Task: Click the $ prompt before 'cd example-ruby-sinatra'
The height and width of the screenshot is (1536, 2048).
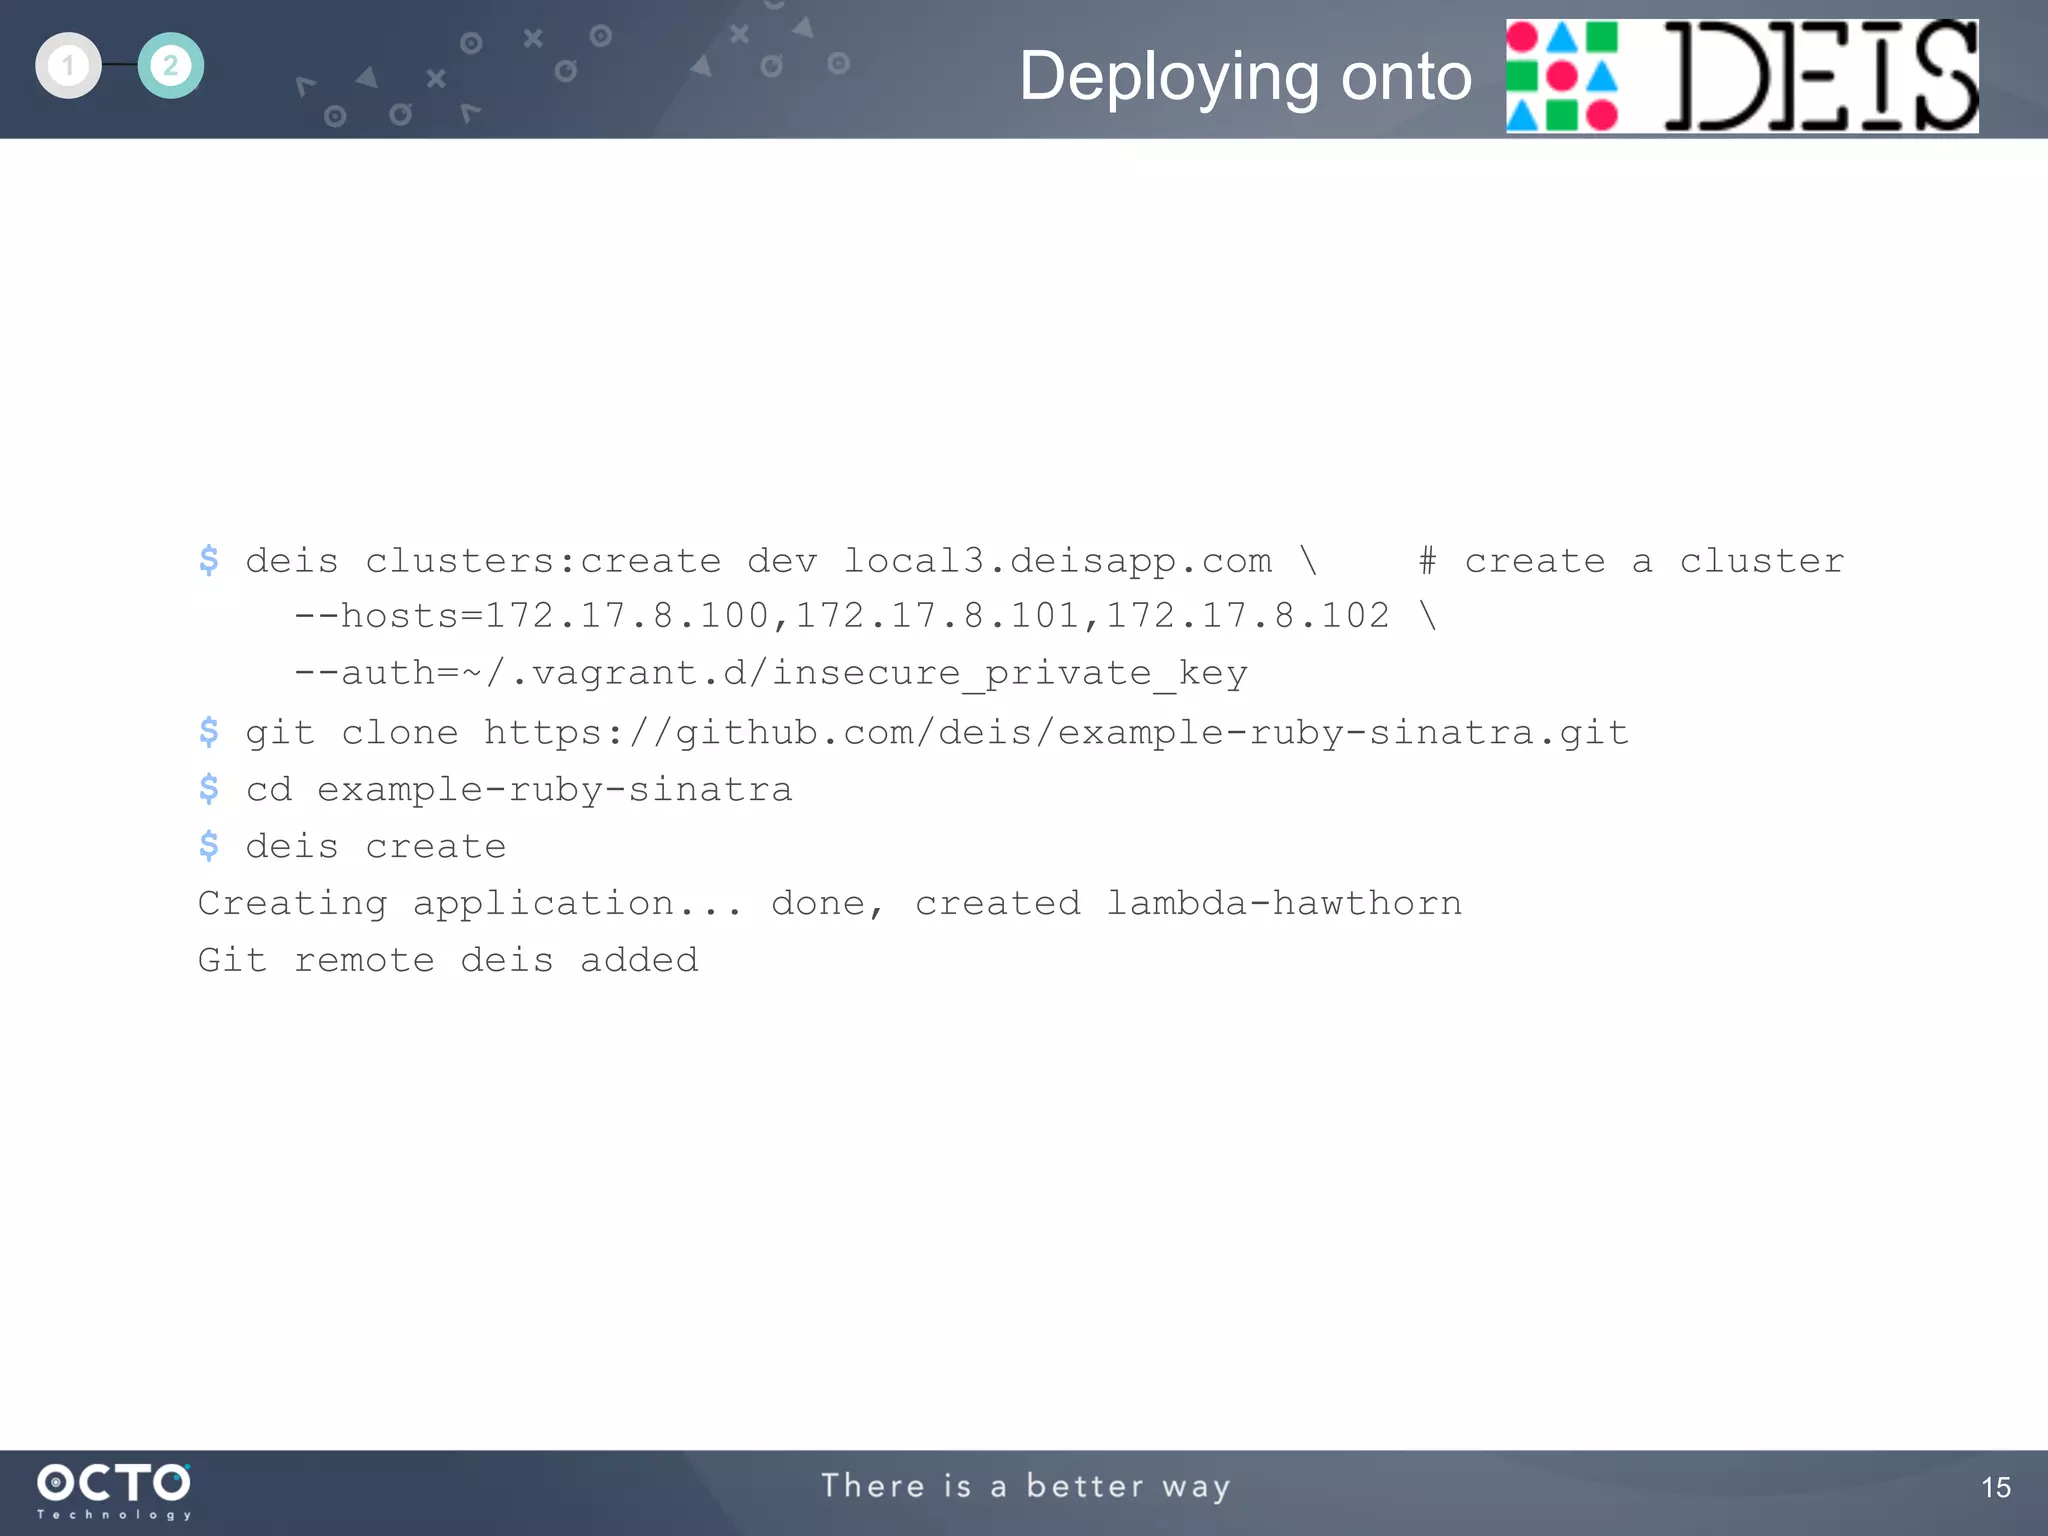Action: (208, 789)
